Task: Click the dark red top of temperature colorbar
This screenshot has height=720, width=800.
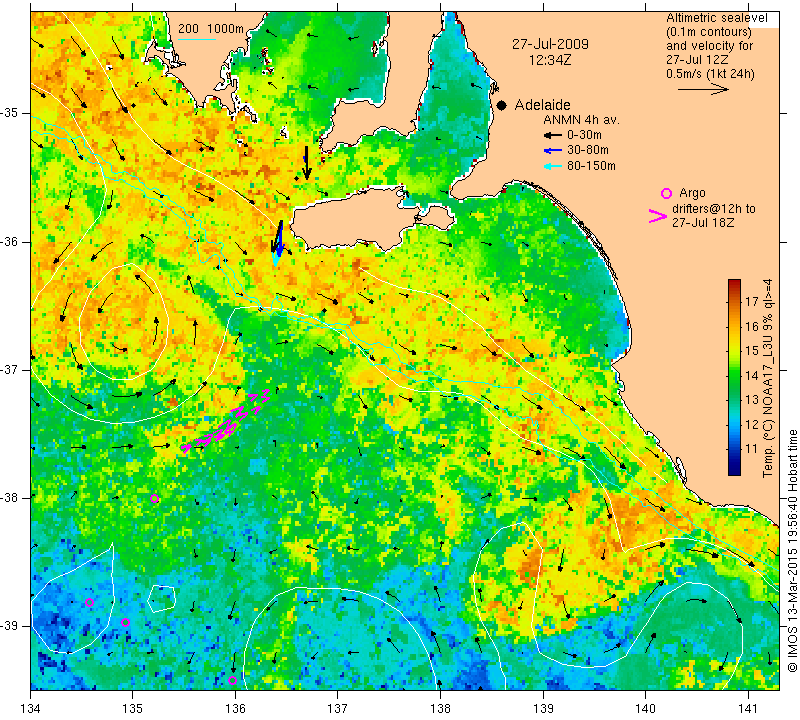Action: point(734,283)
